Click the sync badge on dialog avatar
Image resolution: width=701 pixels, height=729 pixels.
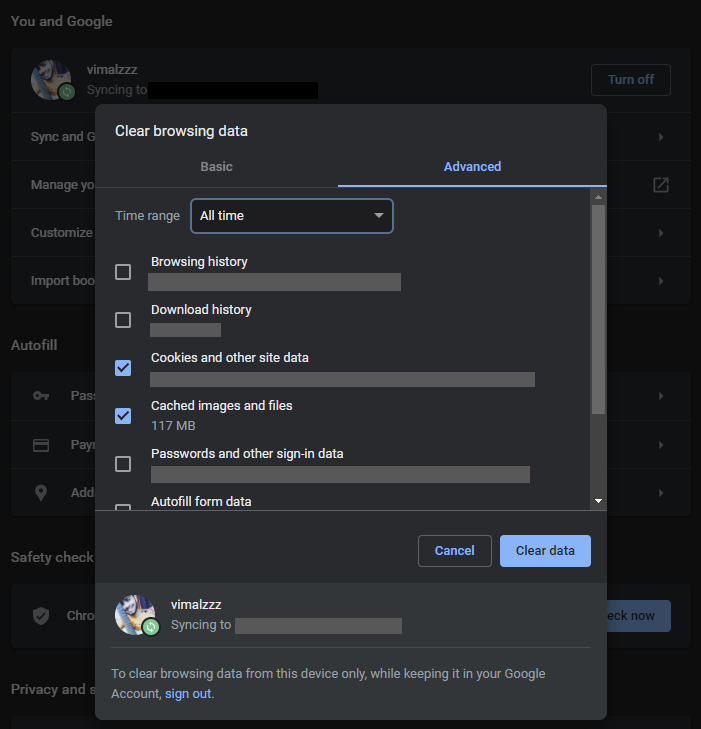point(151,627)
